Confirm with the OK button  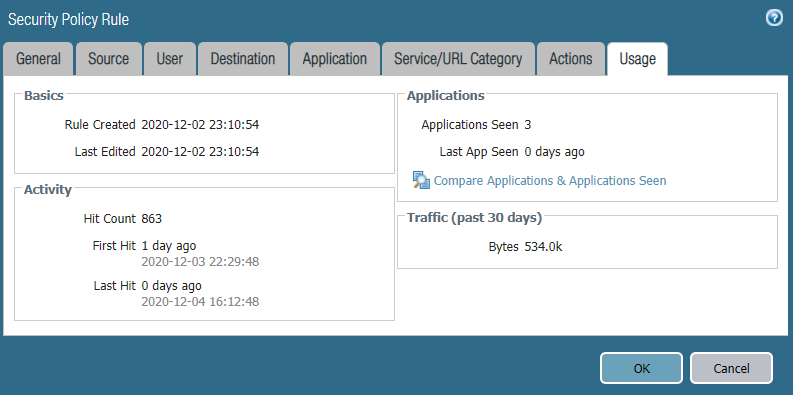coord(641,368)
